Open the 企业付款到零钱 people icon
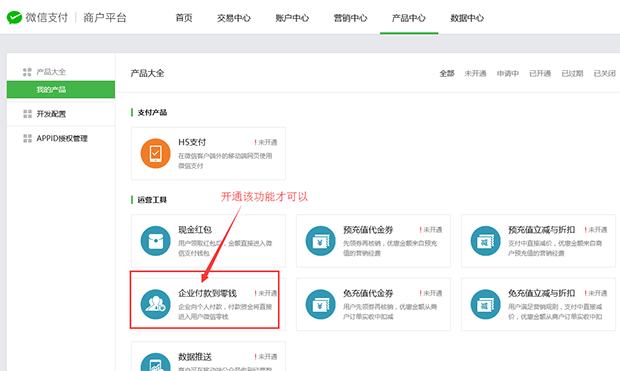The width and height of the screenshot is (620, 371). click(155, 304)
